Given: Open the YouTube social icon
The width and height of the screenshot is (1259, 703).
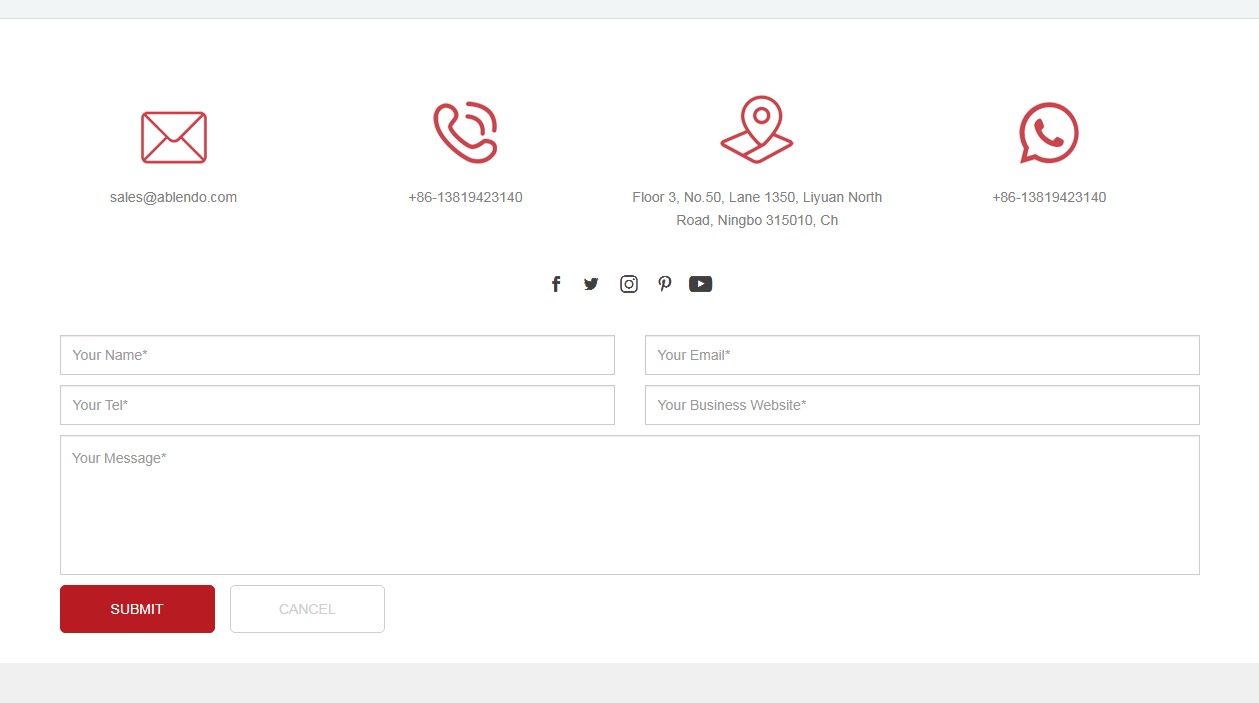Looking at the screenshot, I should pos(701,284).
